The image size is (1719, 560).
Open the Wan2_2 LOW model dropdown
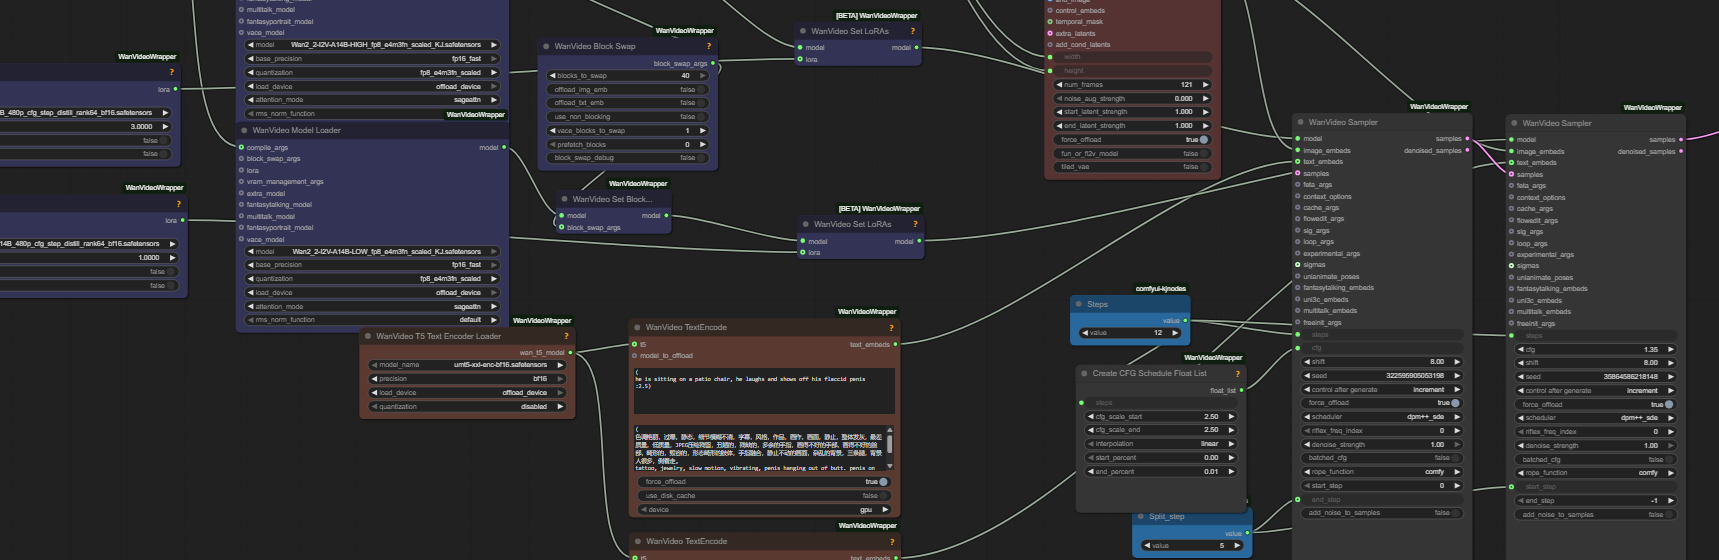[x=372, y=252]
